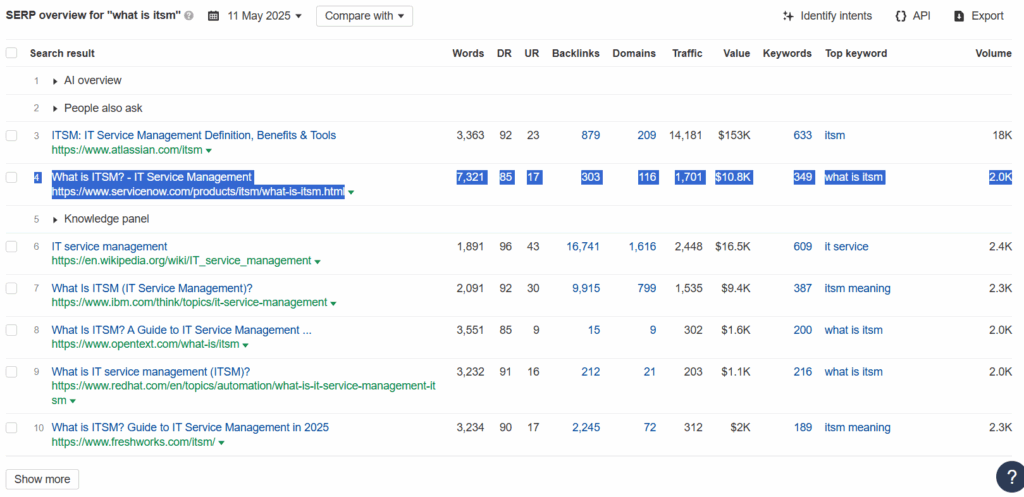This screenshot has height=497, width=1024.
Task: Click the Backlinks column header
Action: coord(575,54)
